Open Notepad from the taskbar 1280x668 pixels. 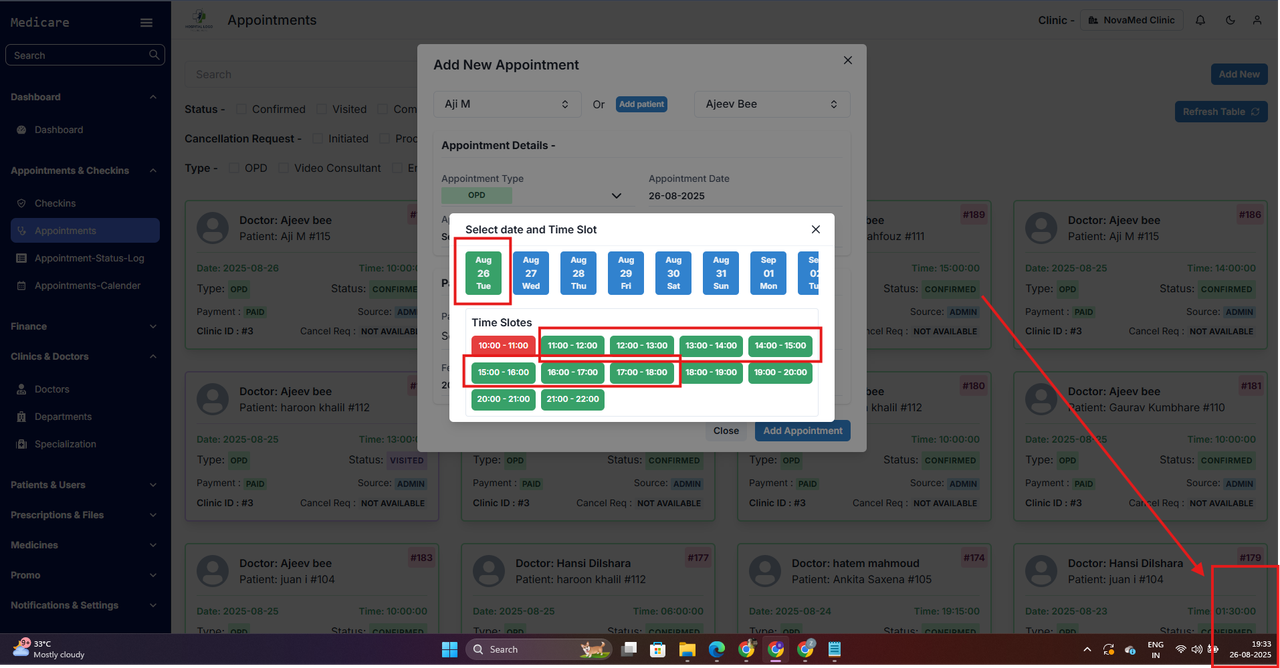(835, 649)
